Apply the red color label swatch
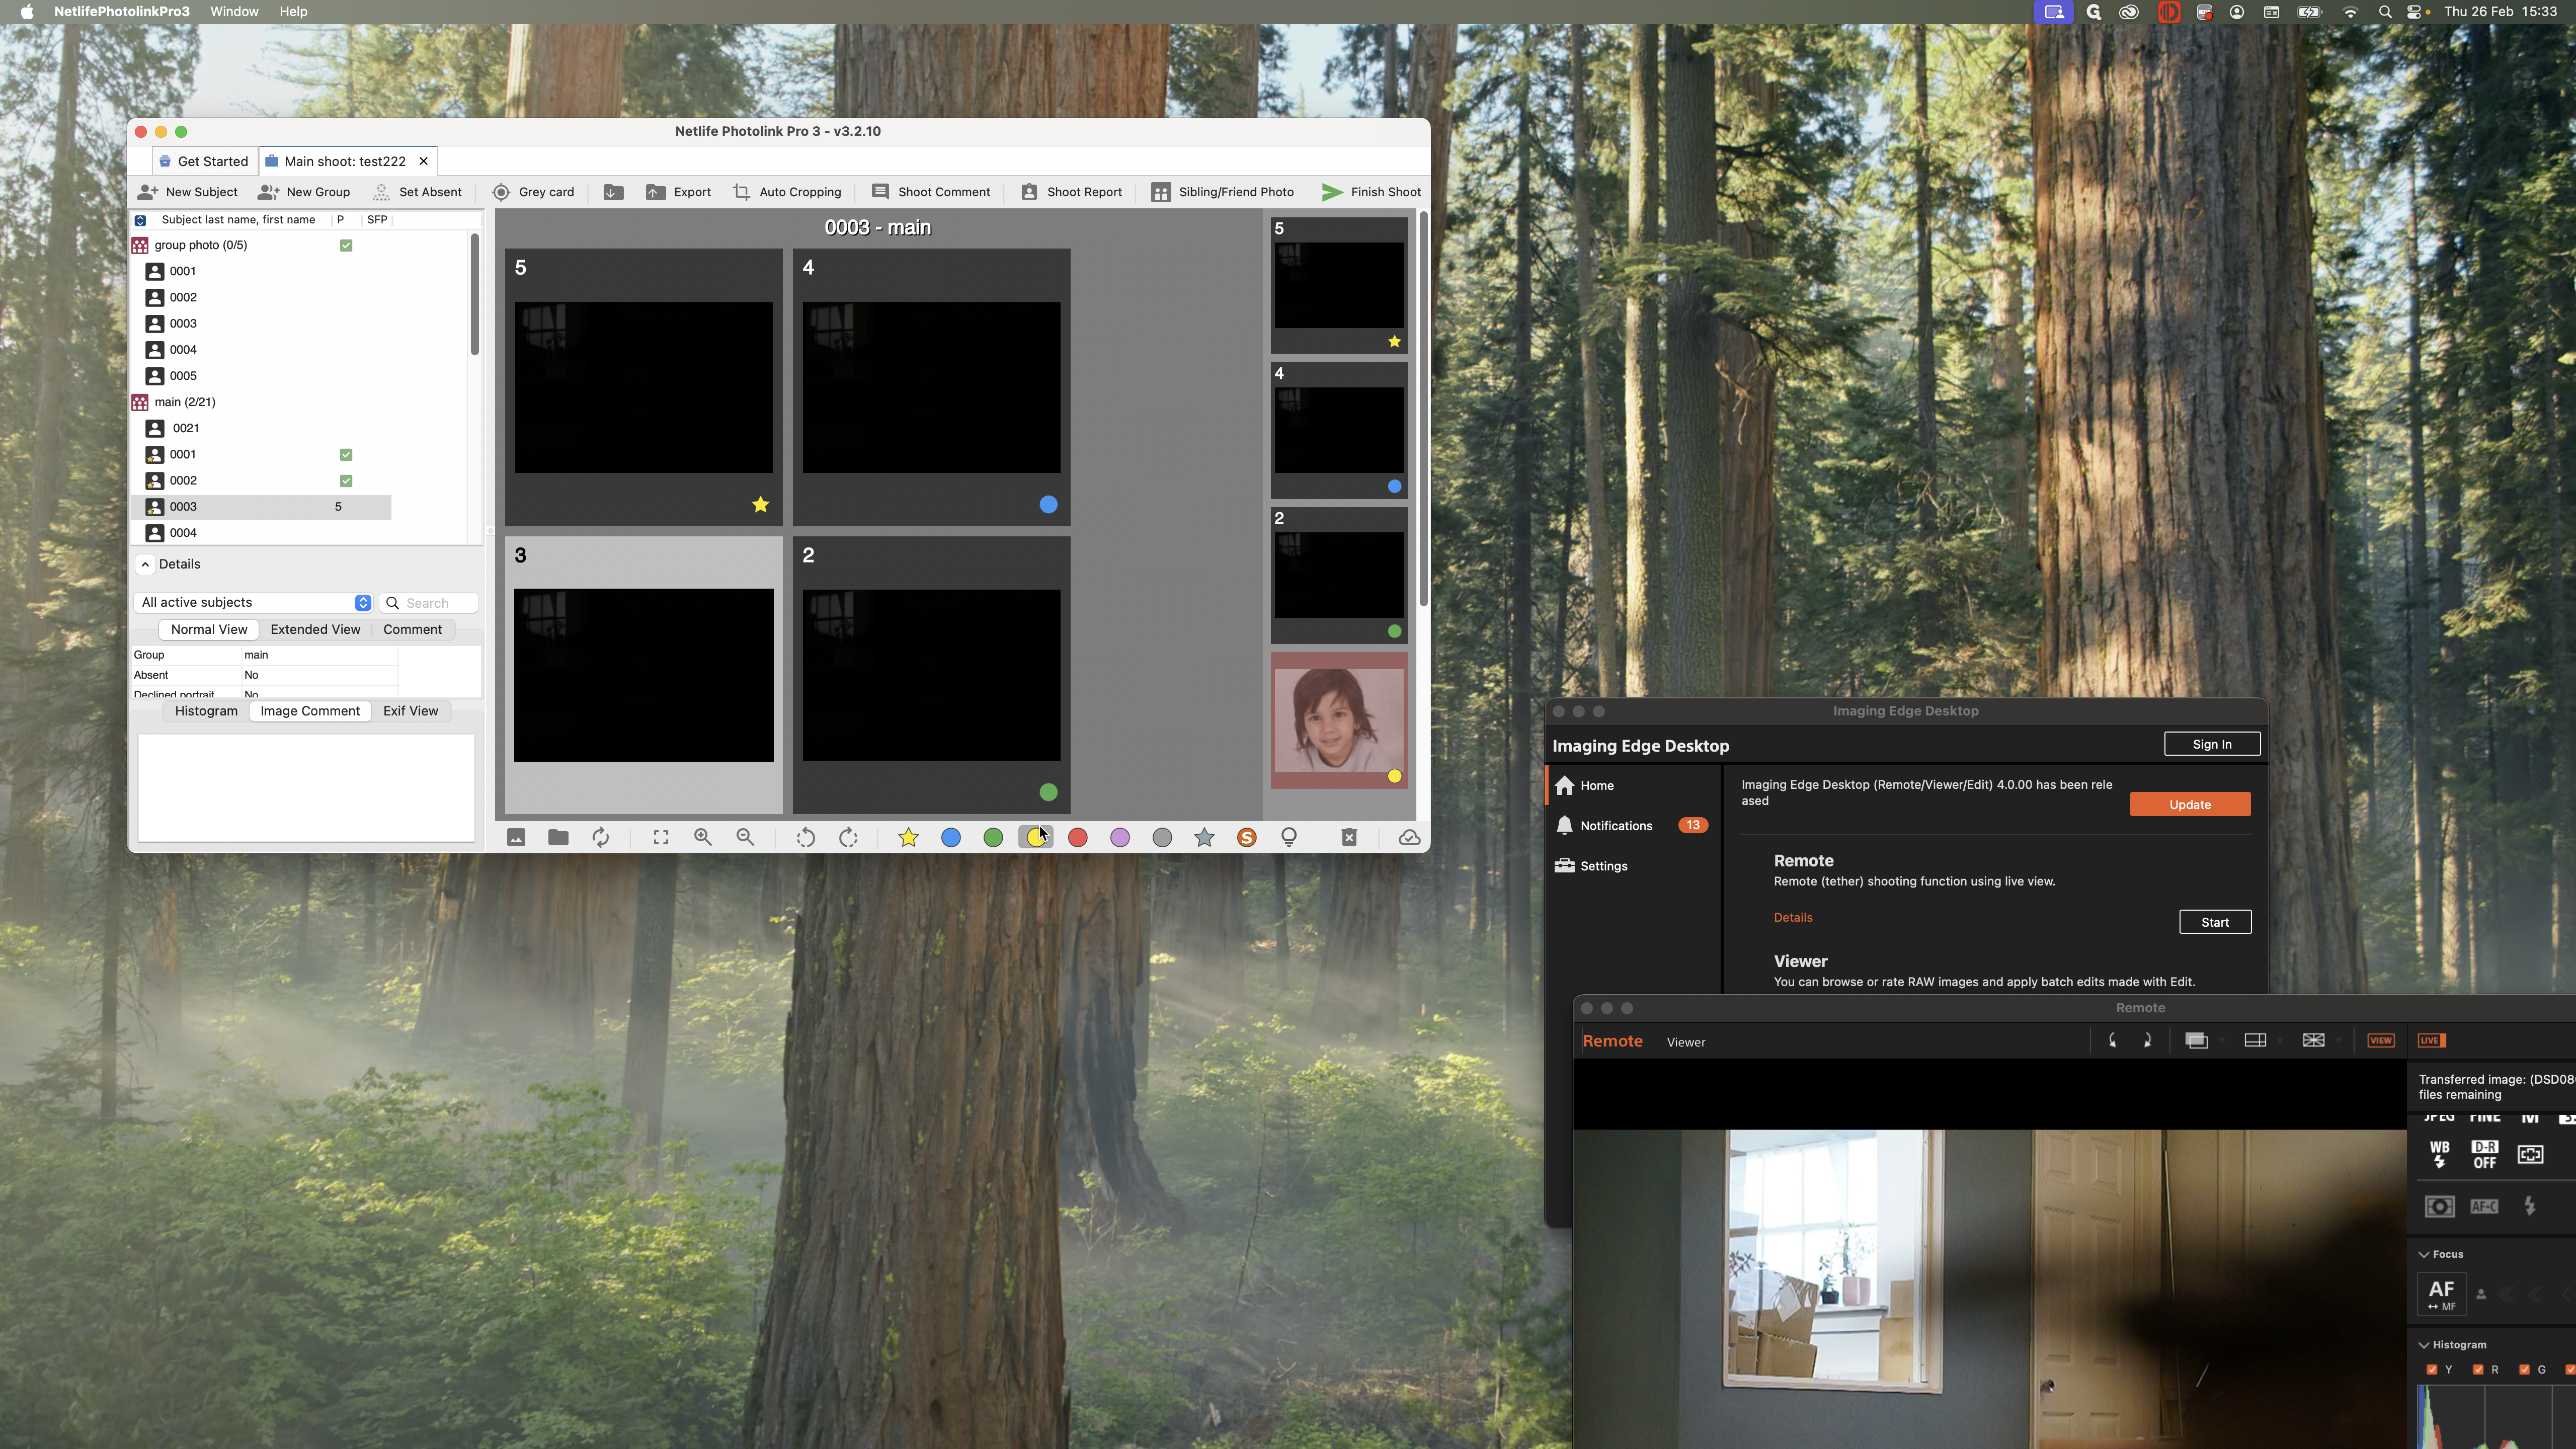The image size is (2576, 1449). point(1077,838)
